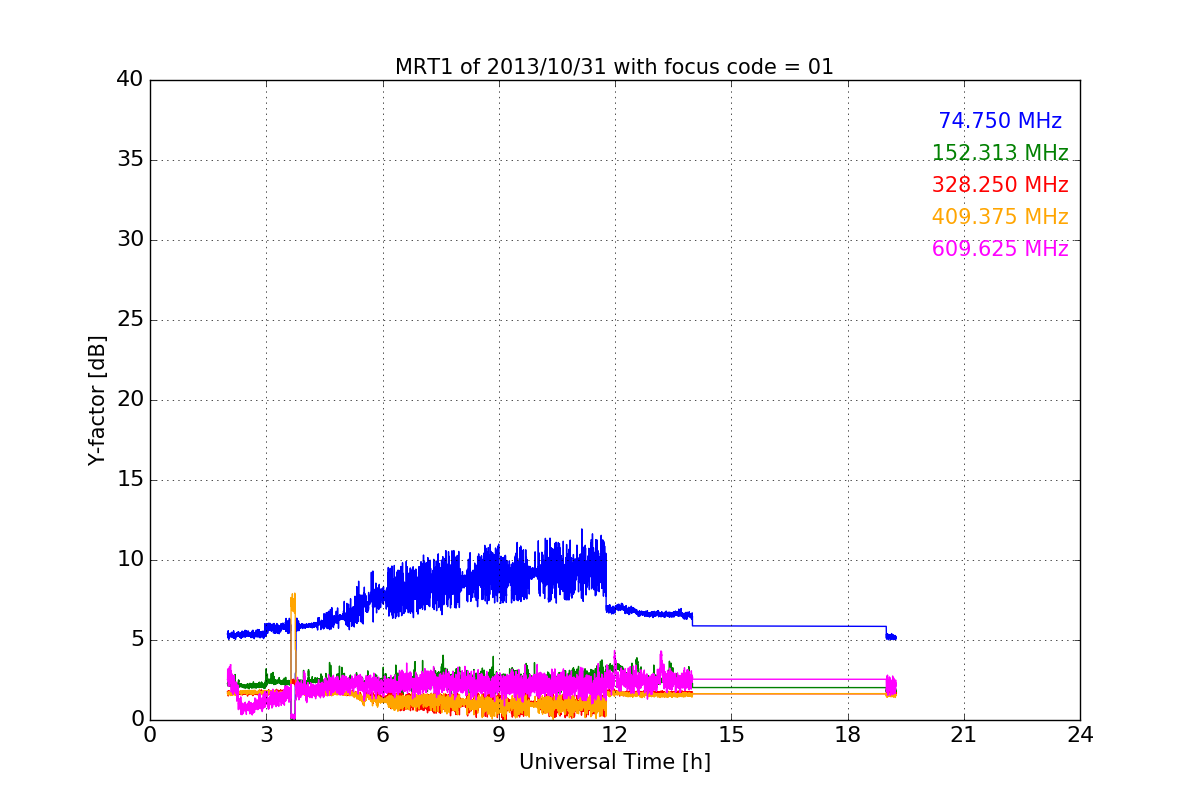Click the x-axis tick label 9

pos(499,735)
